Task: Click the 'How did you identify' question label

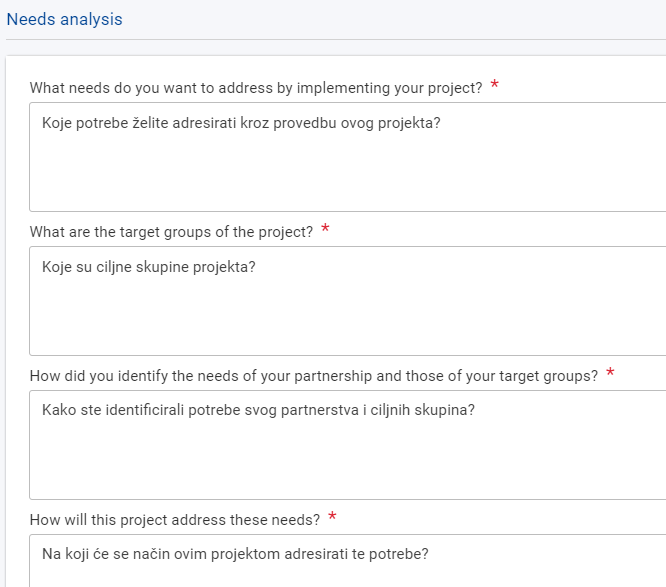Action: [313, 376]
